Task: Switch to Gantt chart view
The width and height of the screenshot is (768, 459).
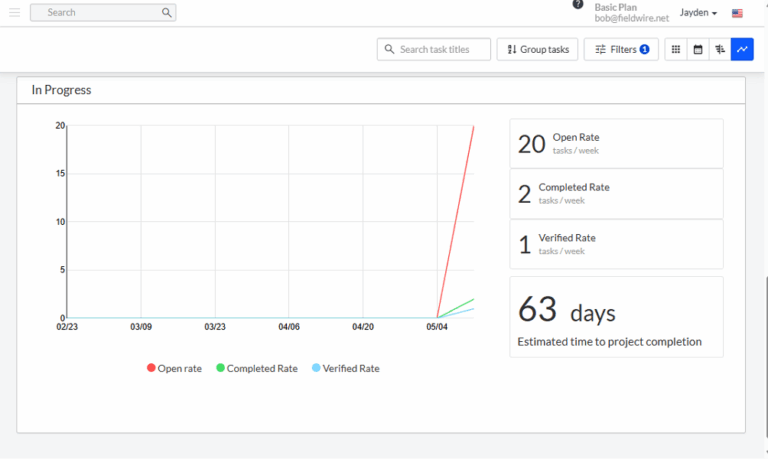Action: tap(720, 49)
